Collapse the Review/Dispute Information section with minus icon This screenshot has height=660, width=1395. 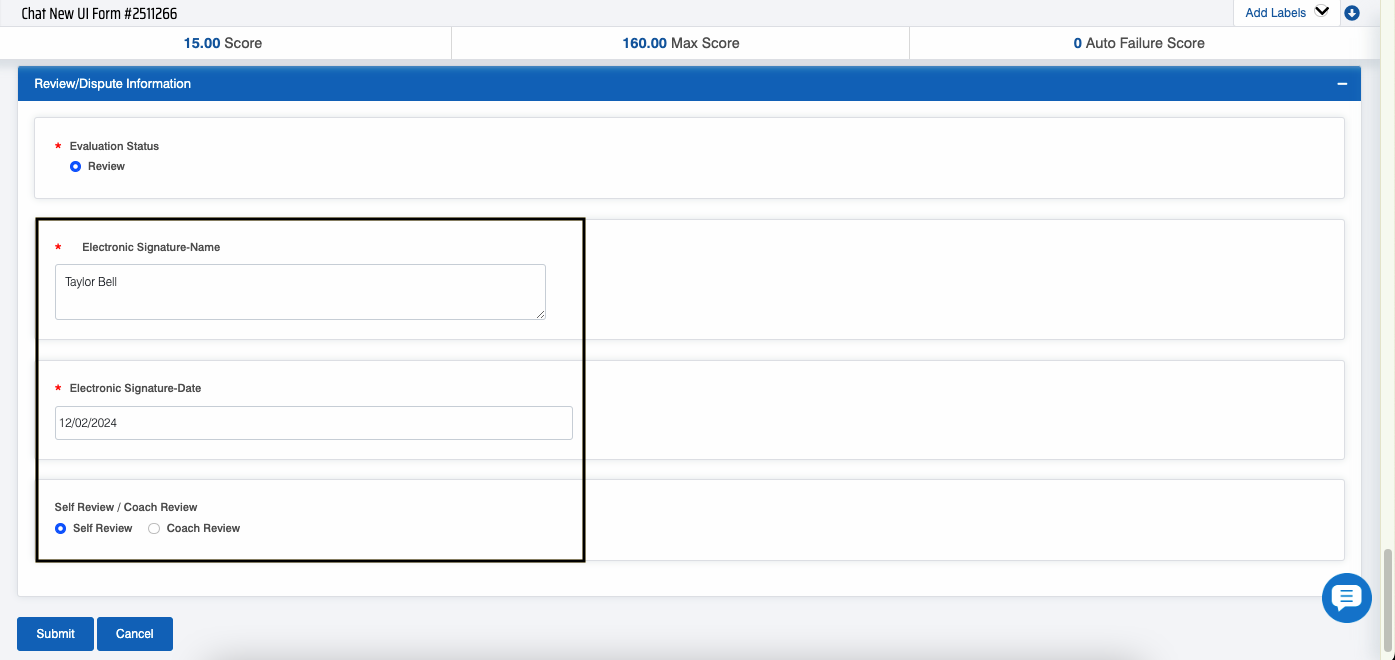[1342, 84]
